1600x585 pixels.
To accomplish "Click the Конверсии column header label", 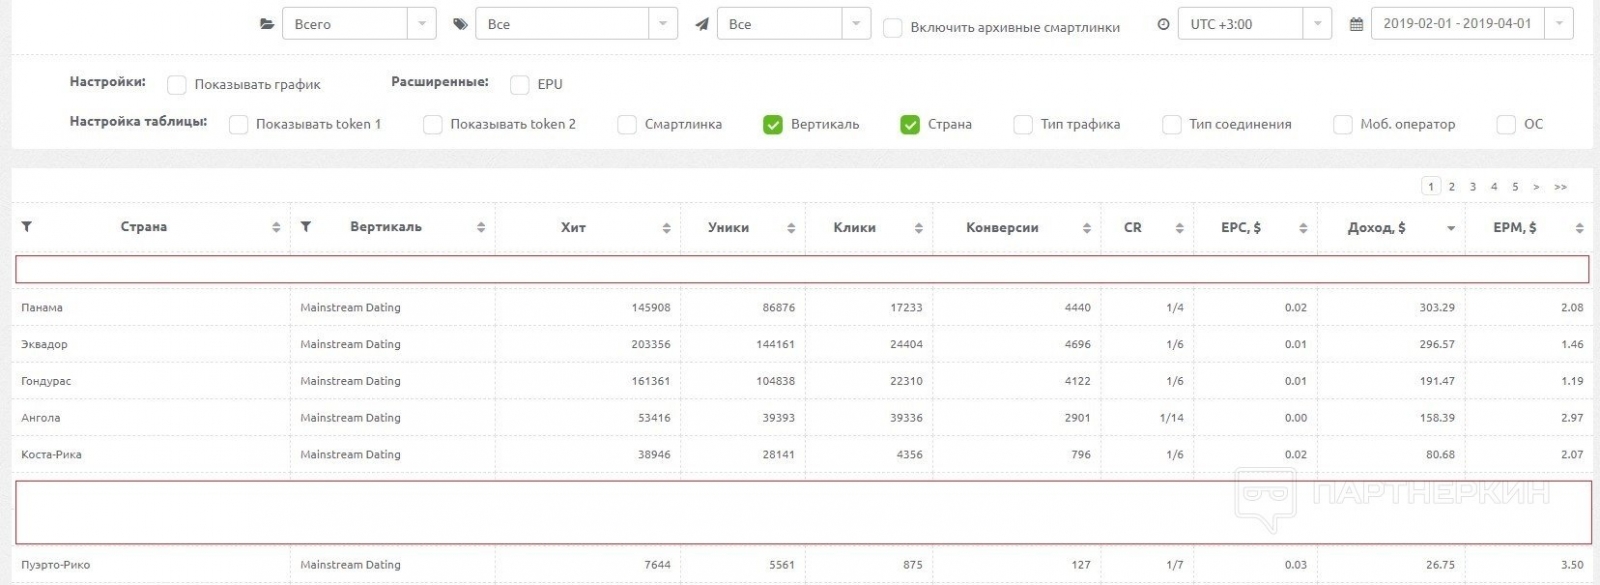I will point(1002,227).
